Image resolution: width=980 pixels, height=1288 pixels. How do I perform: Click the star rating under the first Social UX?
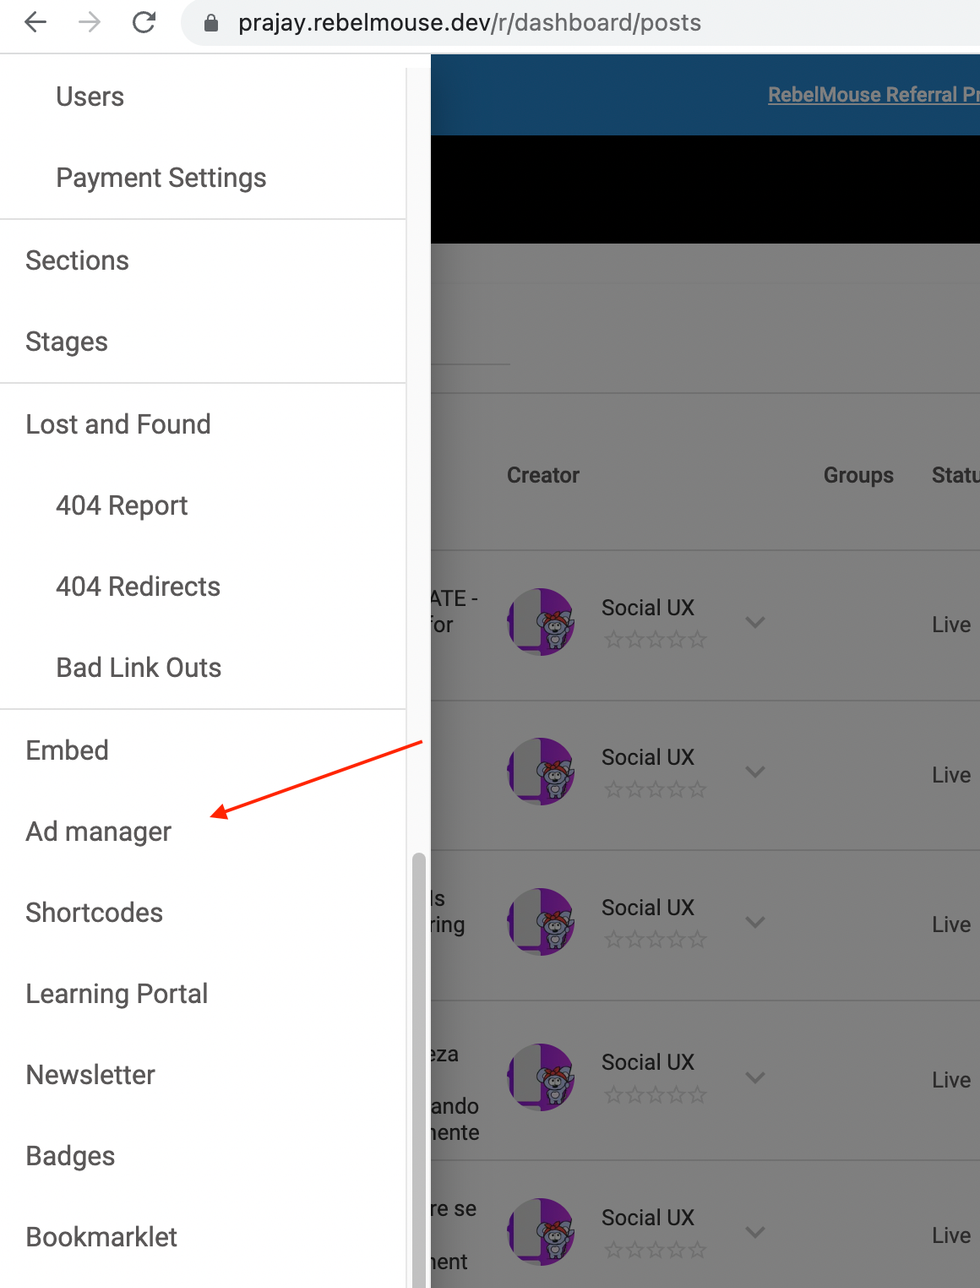(x=655, y=640)
